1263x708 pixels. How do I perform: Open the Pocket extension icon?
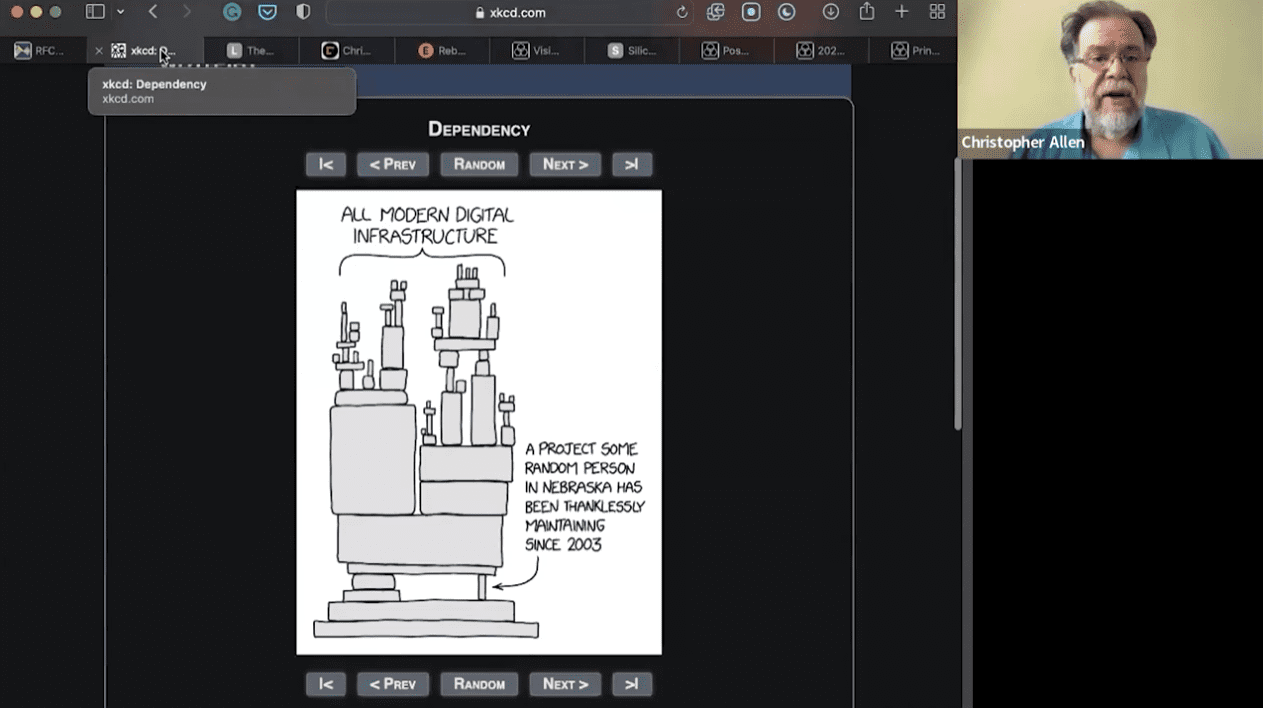click(x=267, y=12)
